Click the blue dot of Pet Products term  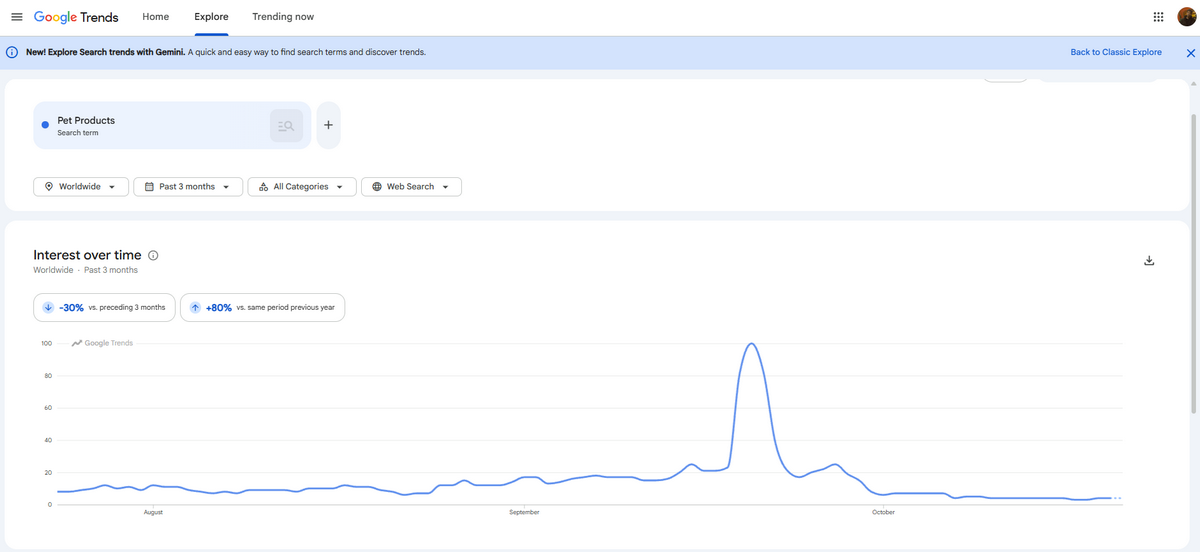pos(45,125)
